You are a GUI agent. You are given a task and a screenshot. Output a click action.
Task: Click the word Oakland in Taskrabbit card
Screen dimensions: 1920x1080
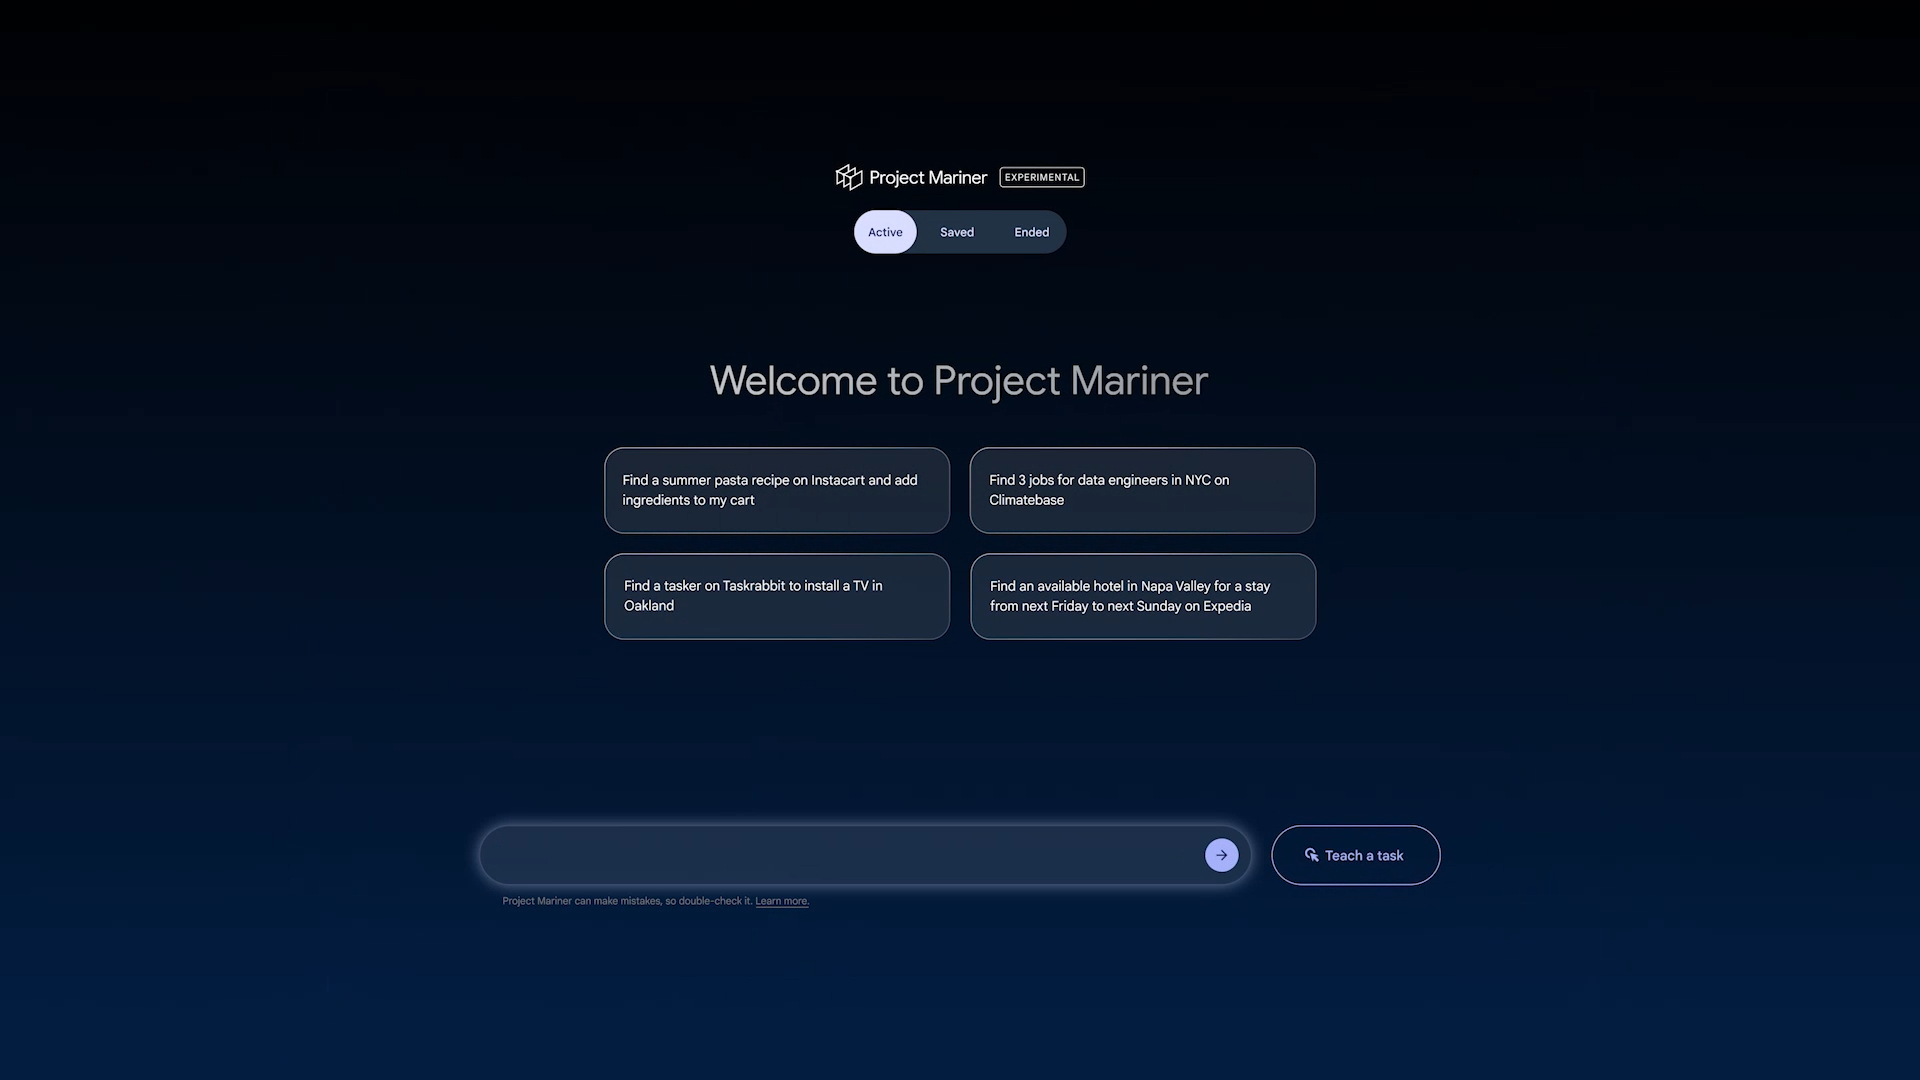click(x=649, y=606)
